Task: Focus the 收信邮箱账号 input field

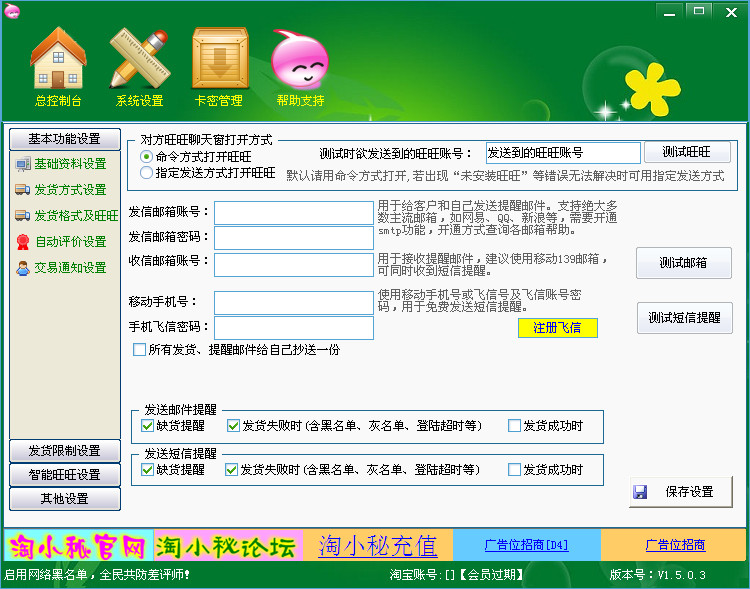Action: tap(294, 265)
